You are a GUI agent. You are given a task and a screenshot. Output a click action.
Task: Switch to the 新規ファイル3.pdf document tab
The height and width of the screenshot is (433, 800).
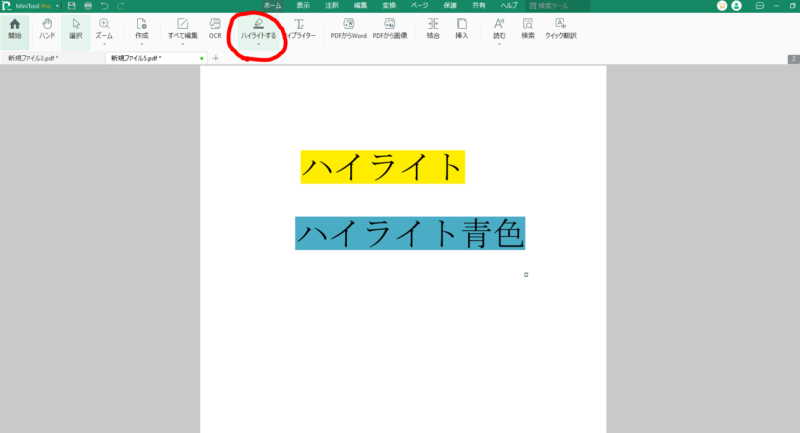click(33, 58)
